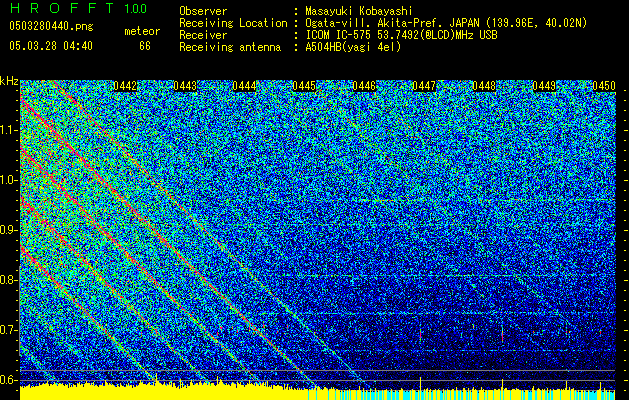Click the 0449 time marker

(x=544, y=86)
